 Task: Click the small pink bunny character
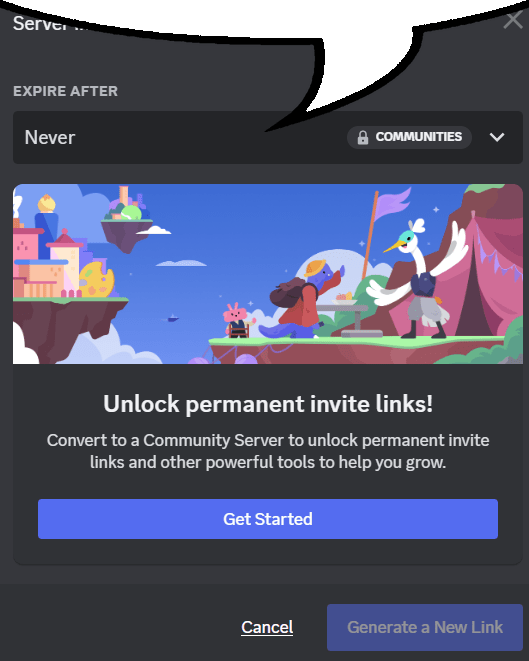(238, 320)
